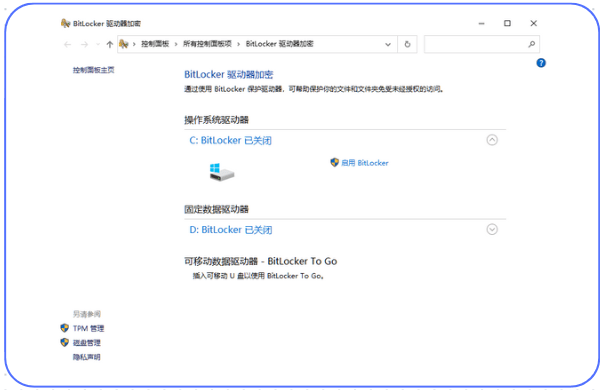Viewport: 603px width, 390px height.
Task: Open 控制面板 breadcrumb in address bar
Action: 155,44
